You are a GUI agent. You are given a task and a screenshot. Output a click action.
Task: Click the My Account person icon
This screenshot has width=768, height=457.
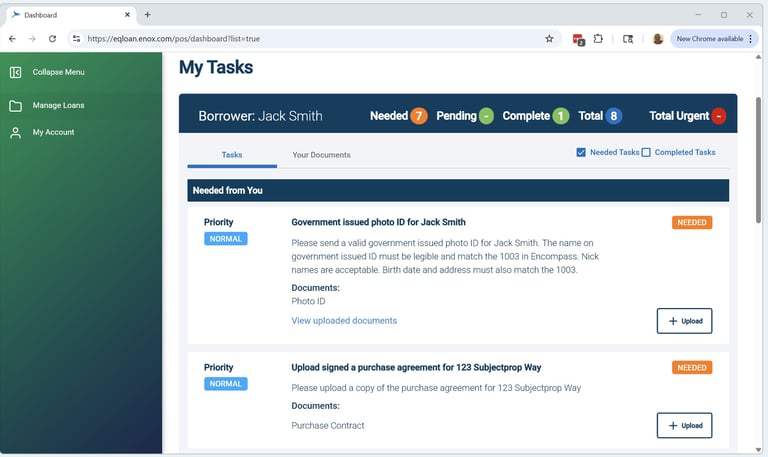[x=15, y=133]
